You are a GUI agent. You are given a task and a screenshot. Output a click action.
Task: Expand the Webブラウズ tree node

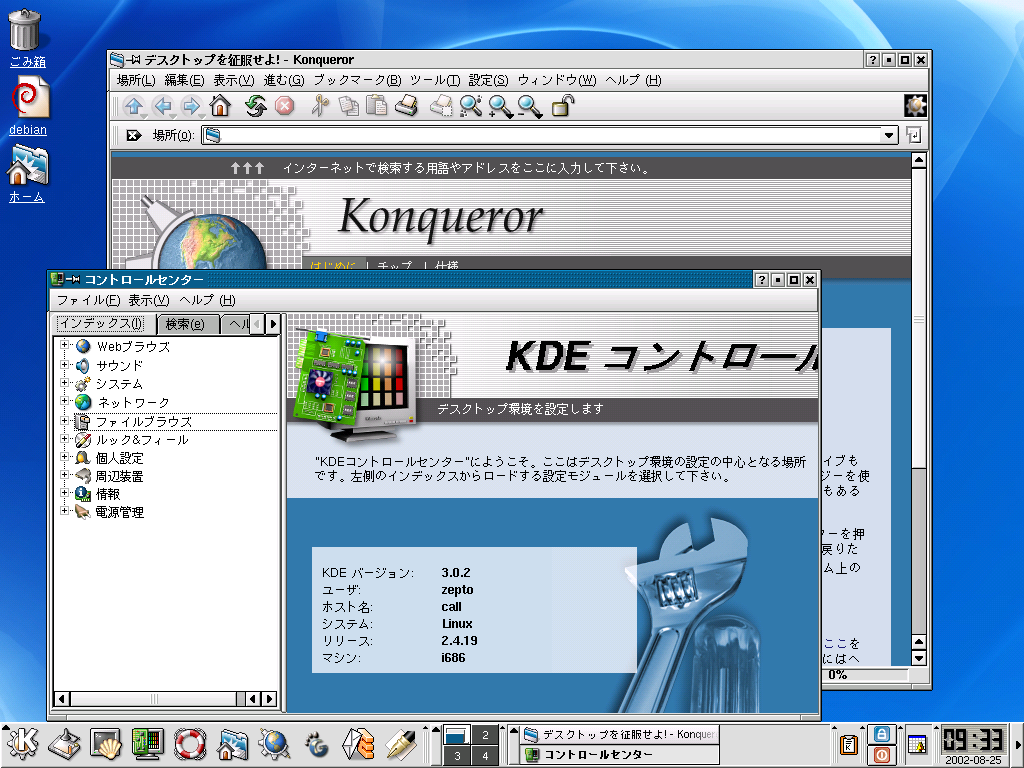pos(64,345)
